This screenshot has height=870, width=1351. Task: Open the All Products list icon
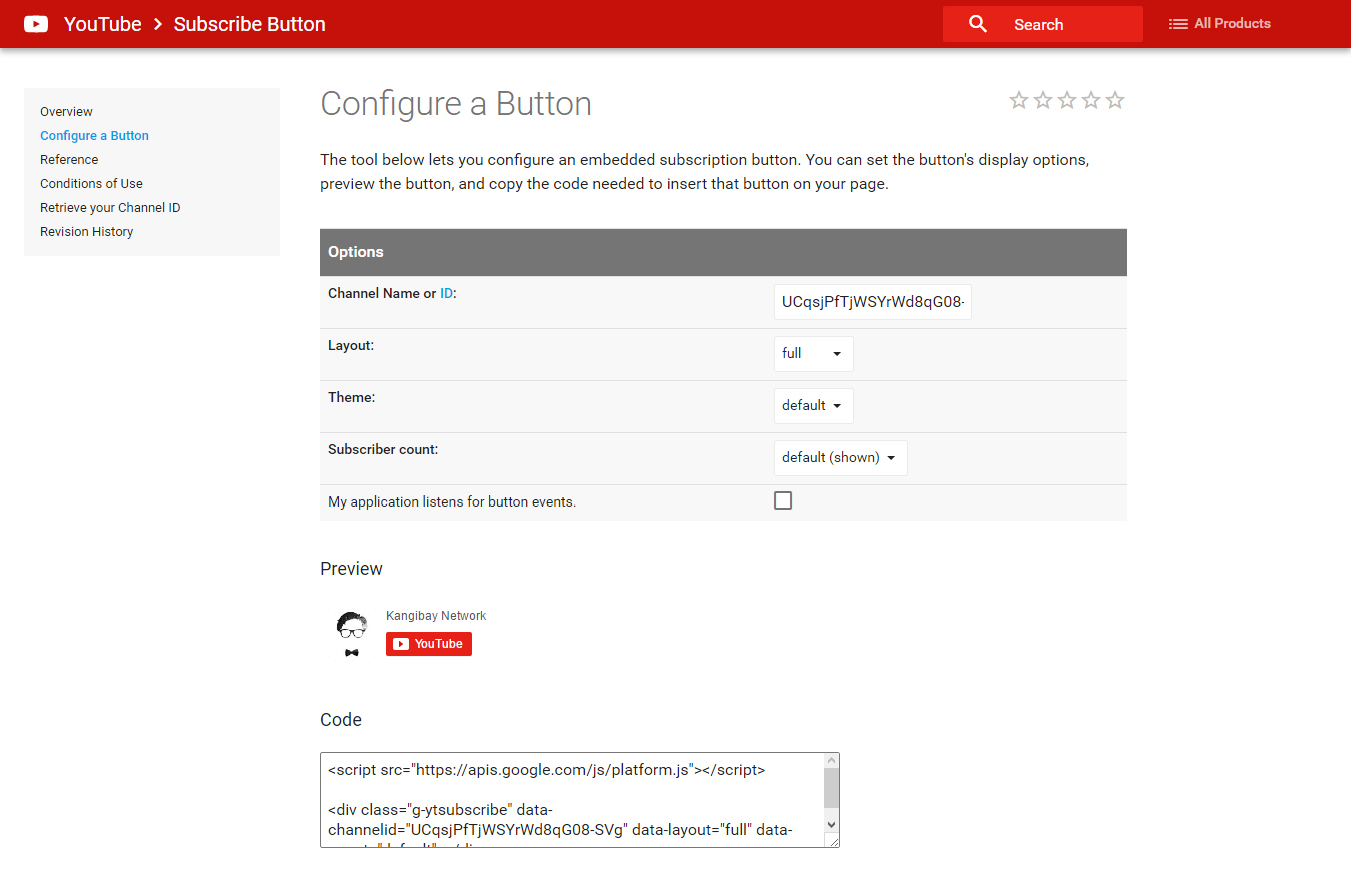tap(1178, 24)
